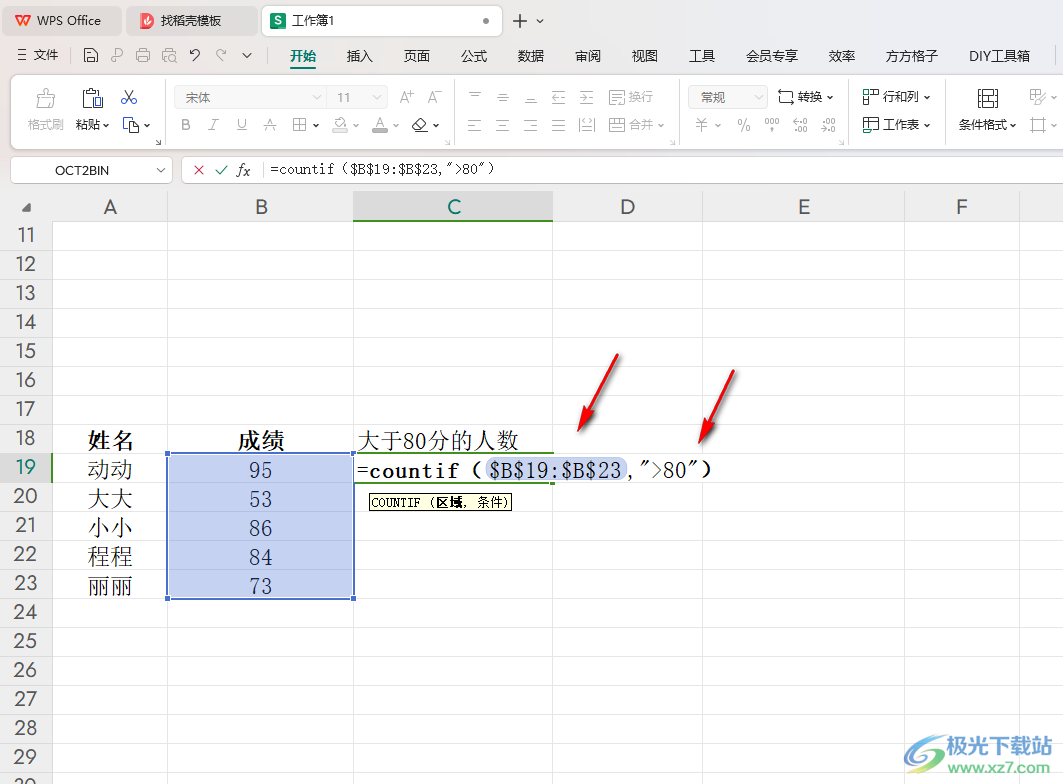
Task: Open the font name dropdown (宋体)
Action: [317, 98]
